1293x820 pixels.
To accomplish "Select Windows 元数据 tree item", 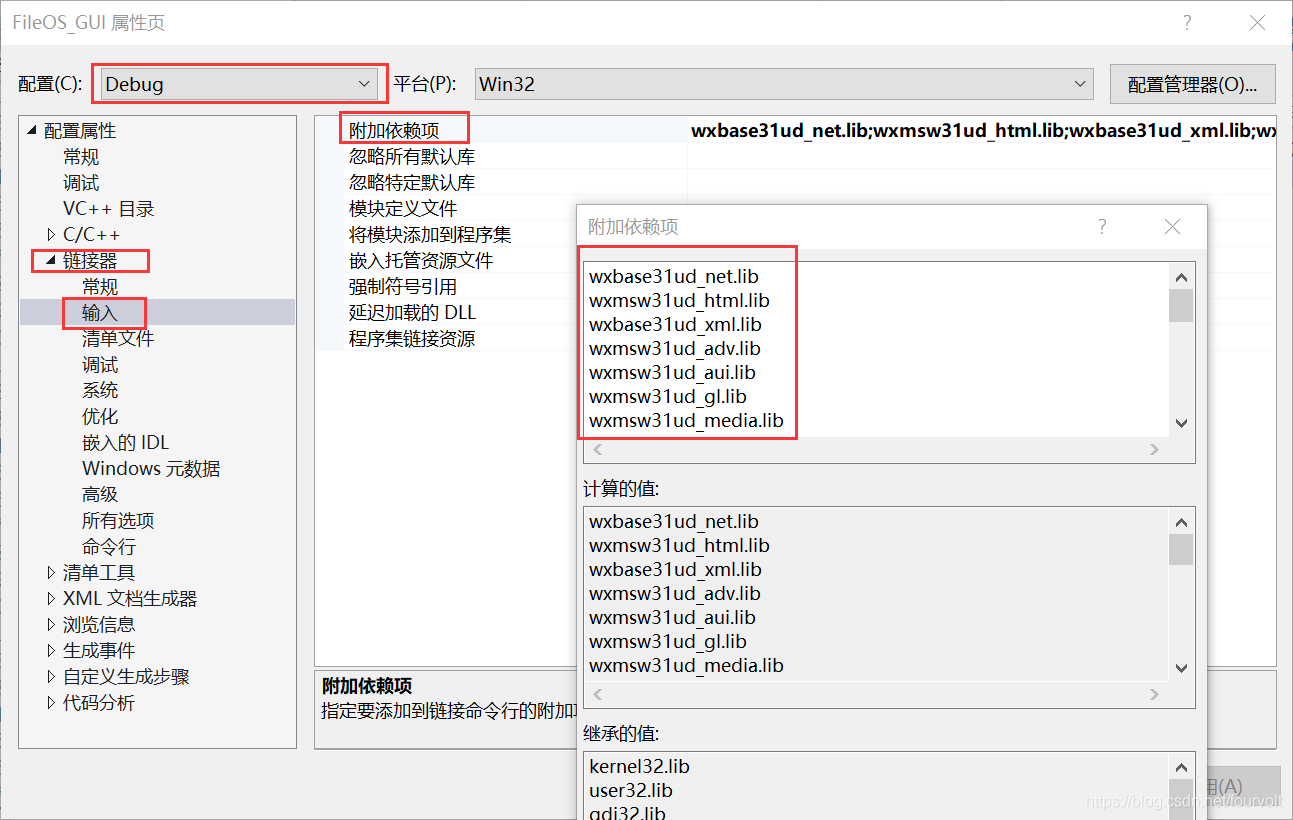I will coord(151,469).
